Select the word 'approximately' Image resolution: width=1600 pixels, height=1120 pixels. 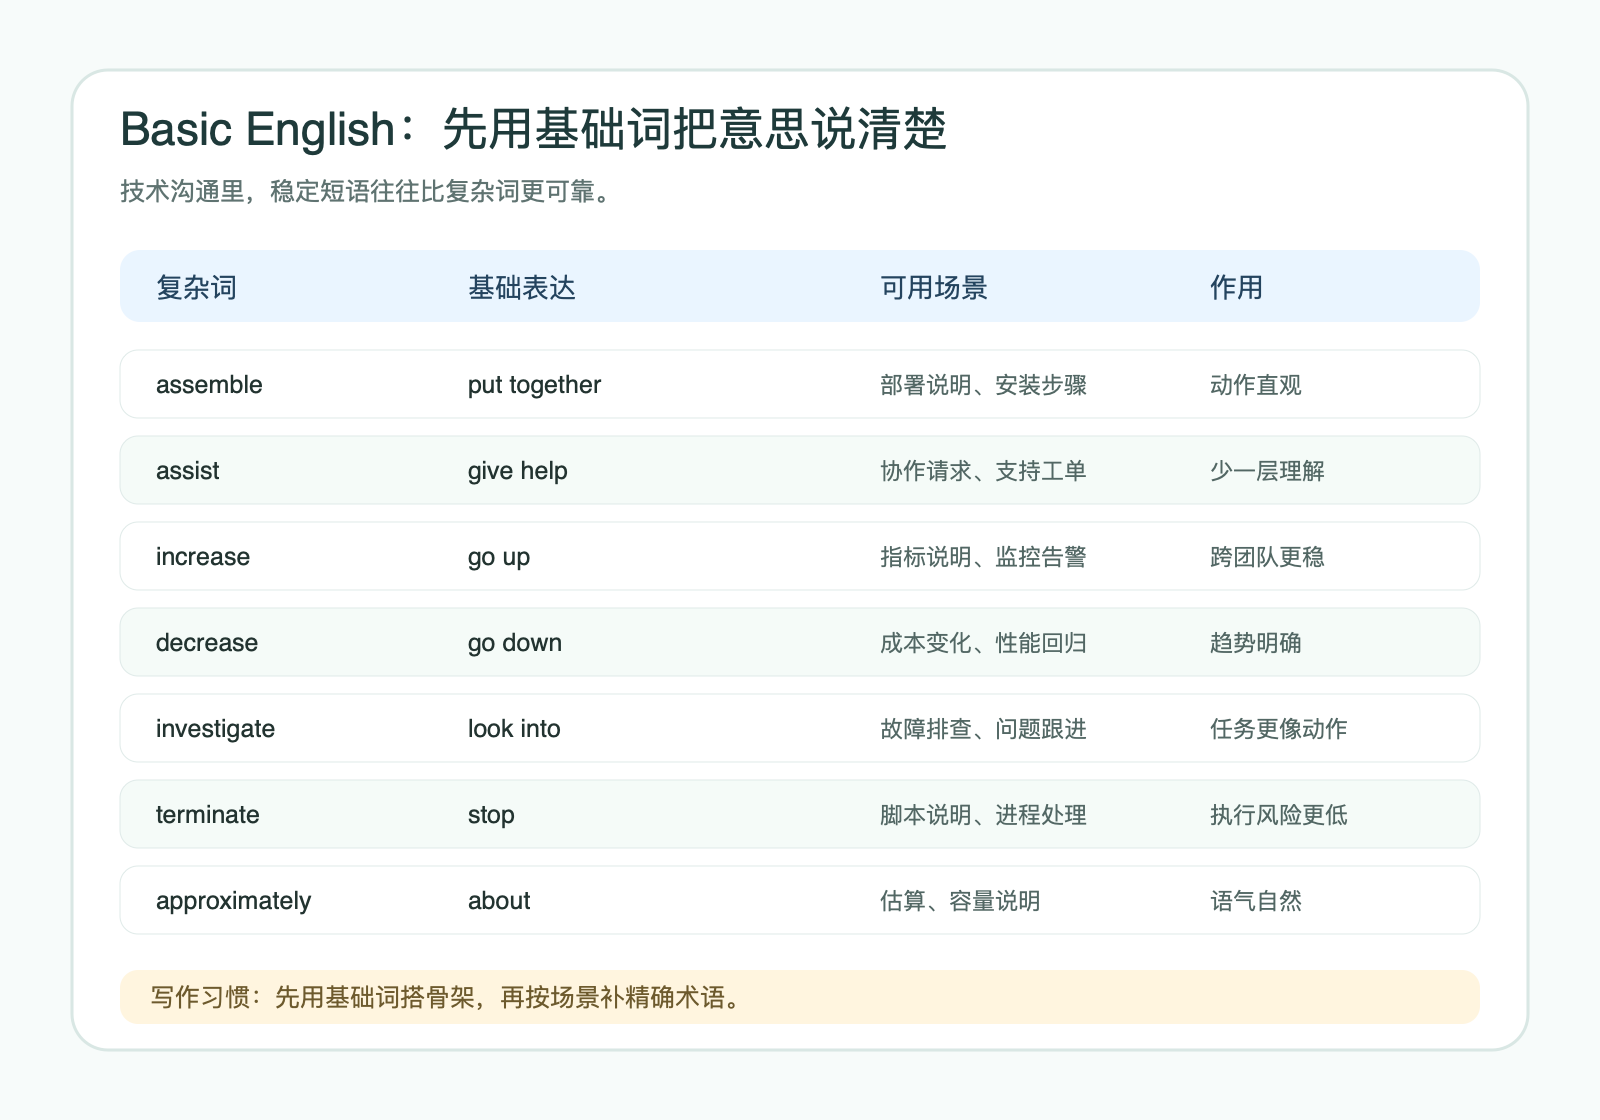click(233, 901)
